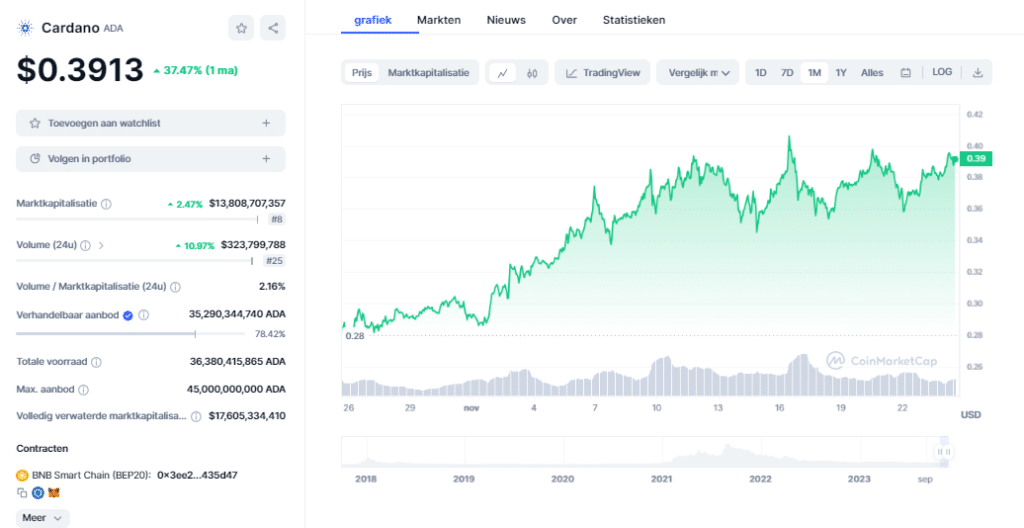
Task: Copy the BNB contract address icon
Action: 22,493
